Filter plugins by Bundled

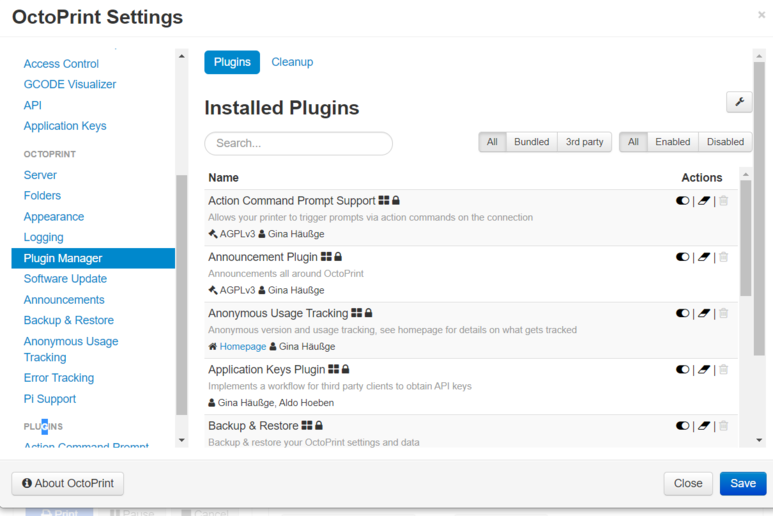pyautogui.click(x=531, y=142)
